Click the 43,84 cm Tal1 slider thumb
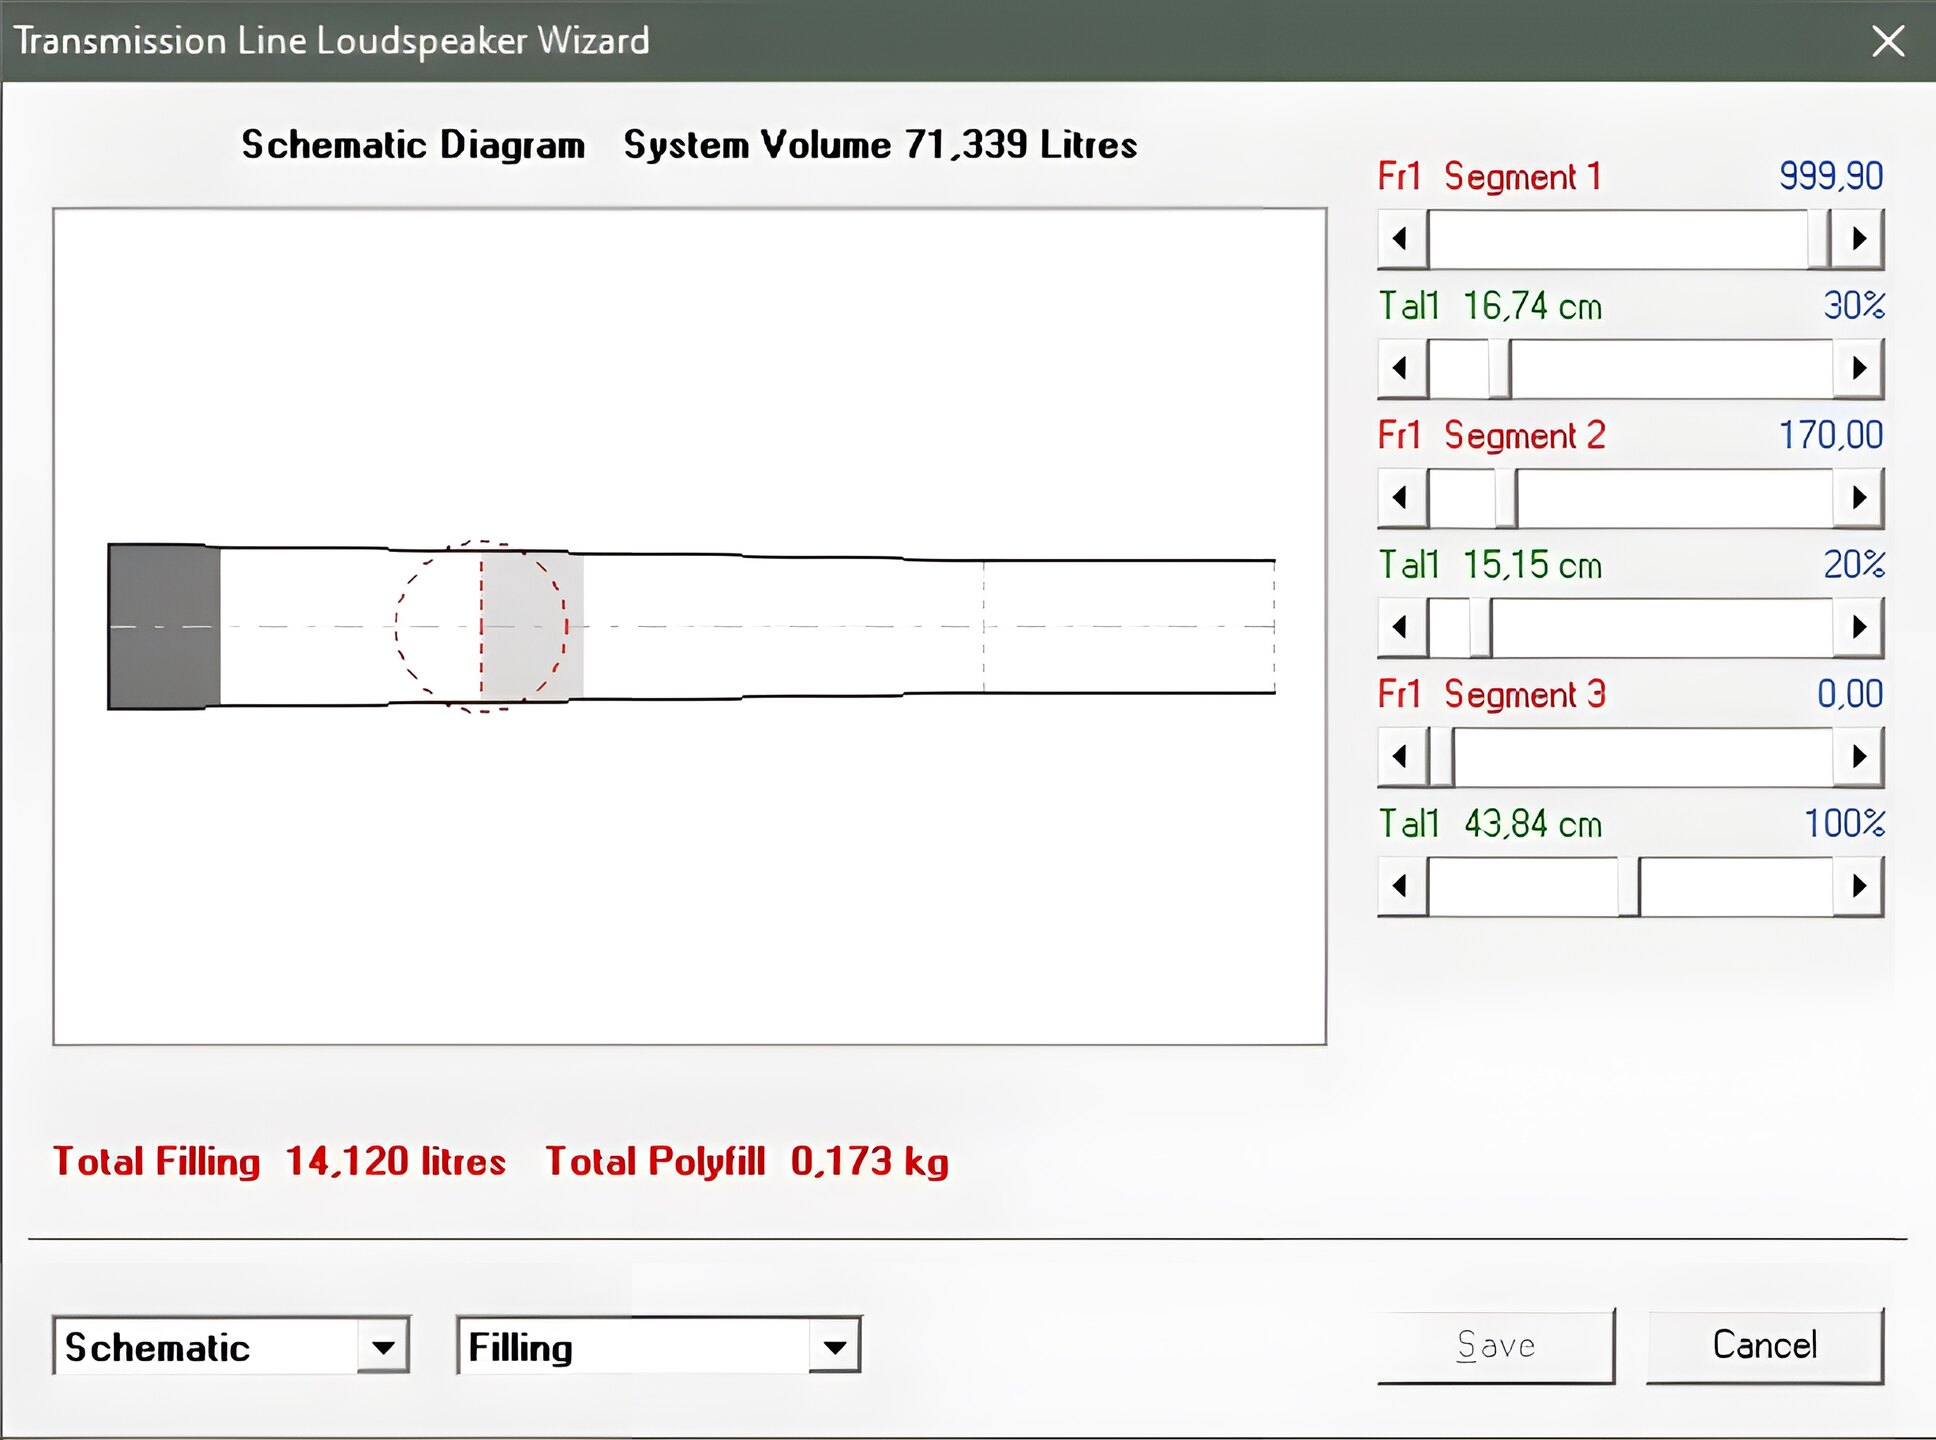 pyautogui.click(x=1628, y=886)
